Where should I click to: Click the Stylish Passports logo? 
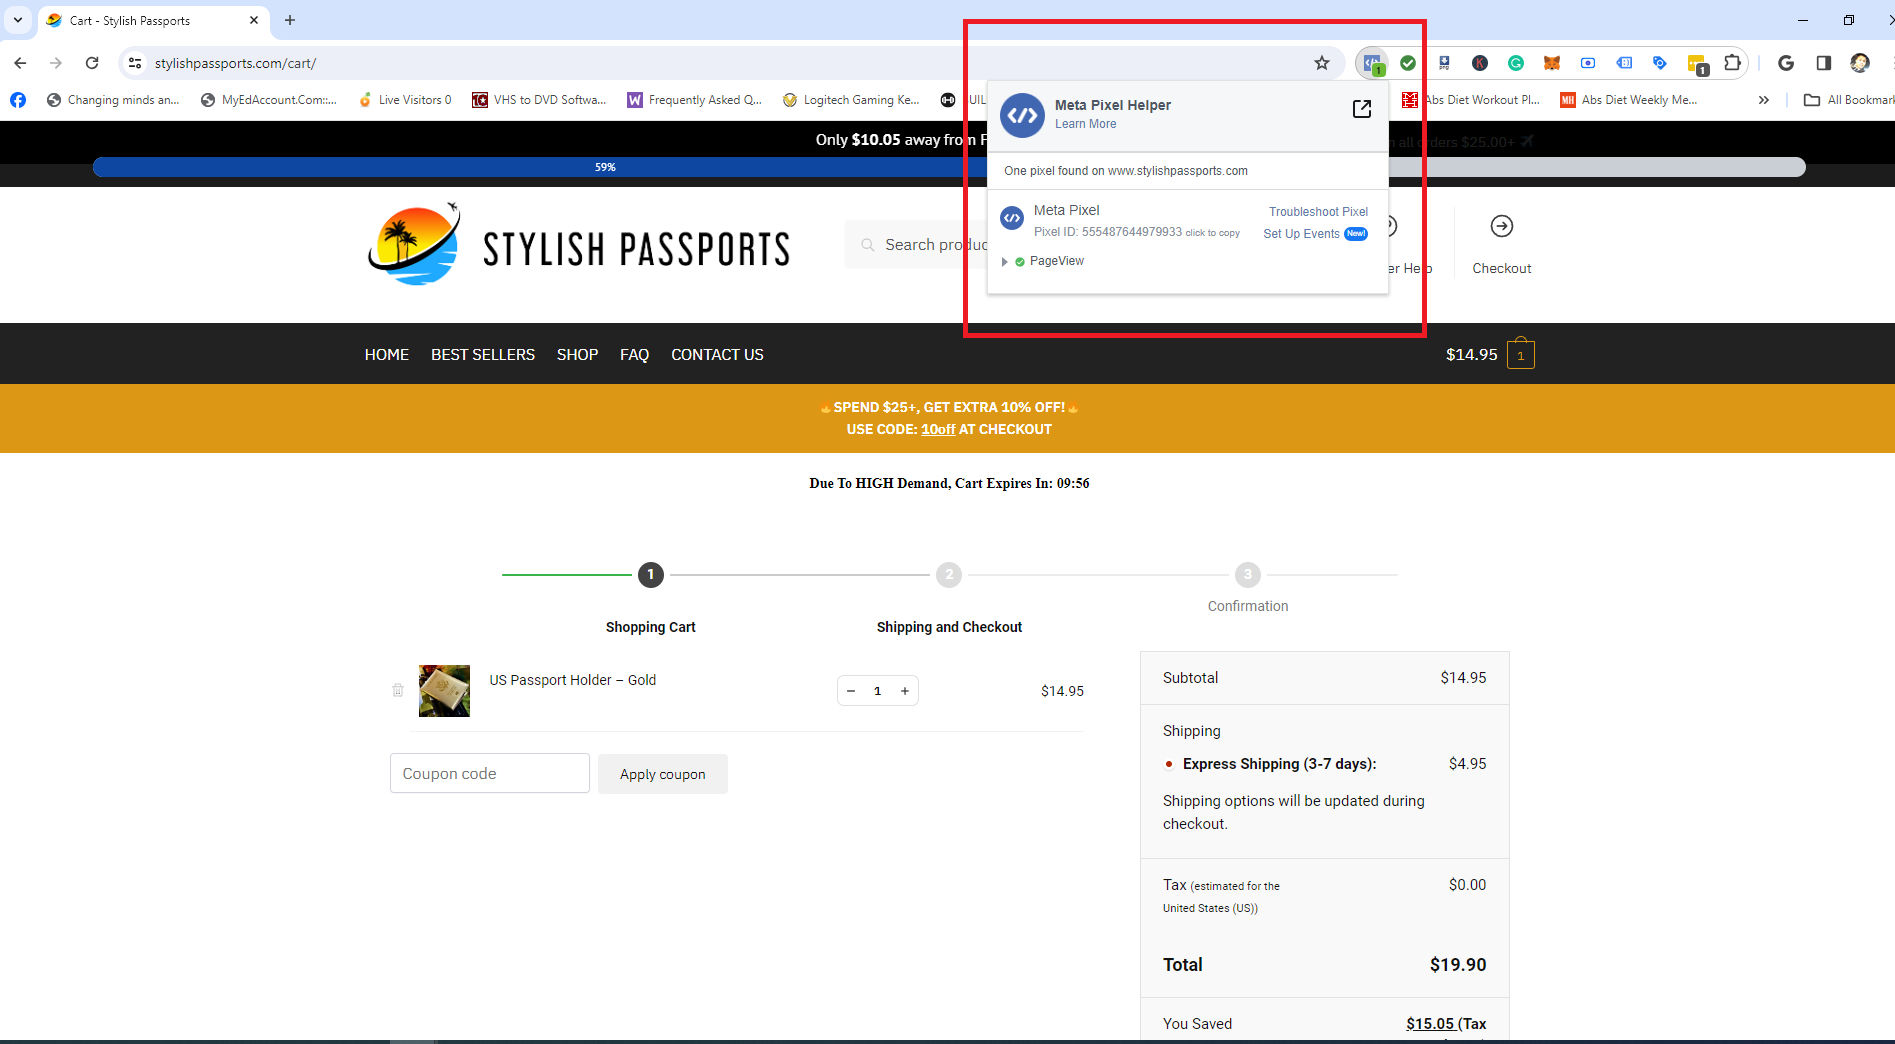coord(579,245)
